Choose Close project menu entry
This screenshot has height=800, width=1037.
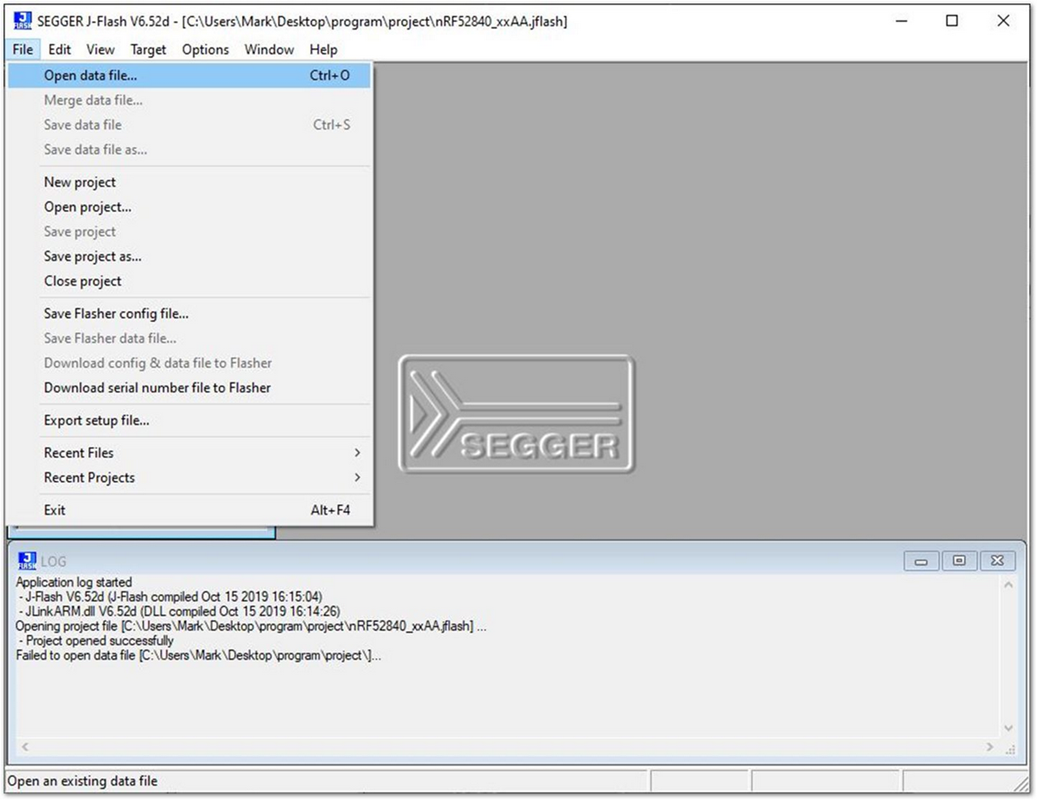pos(189,281)
